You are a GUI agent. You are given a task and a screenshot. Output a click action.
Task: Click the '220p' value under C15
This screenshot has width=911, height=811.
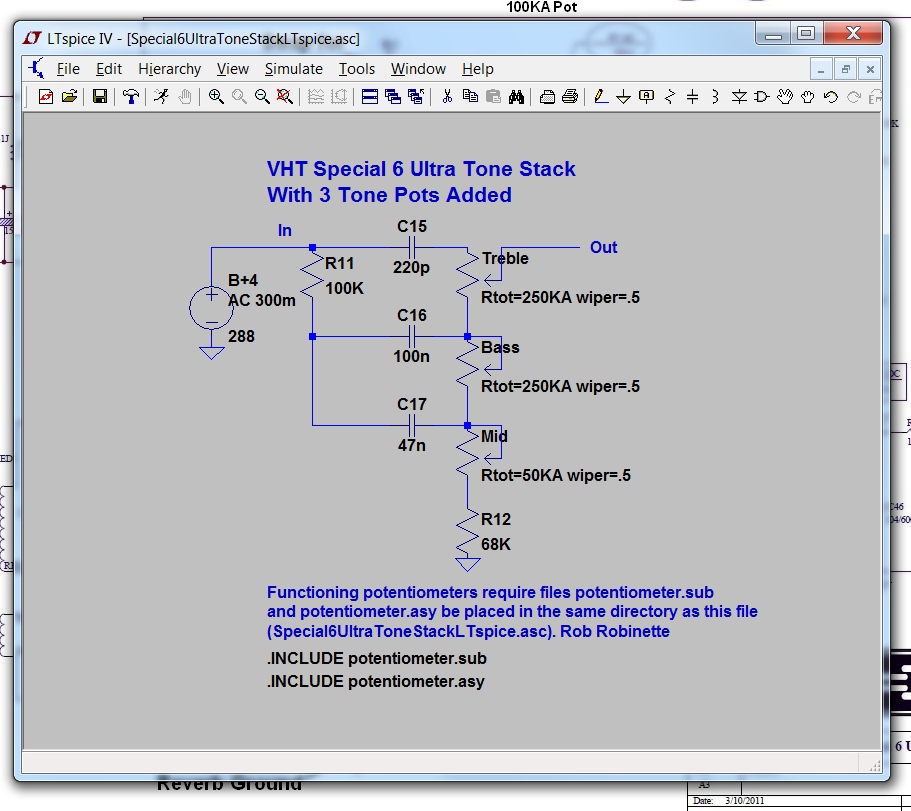click(411, 267)
